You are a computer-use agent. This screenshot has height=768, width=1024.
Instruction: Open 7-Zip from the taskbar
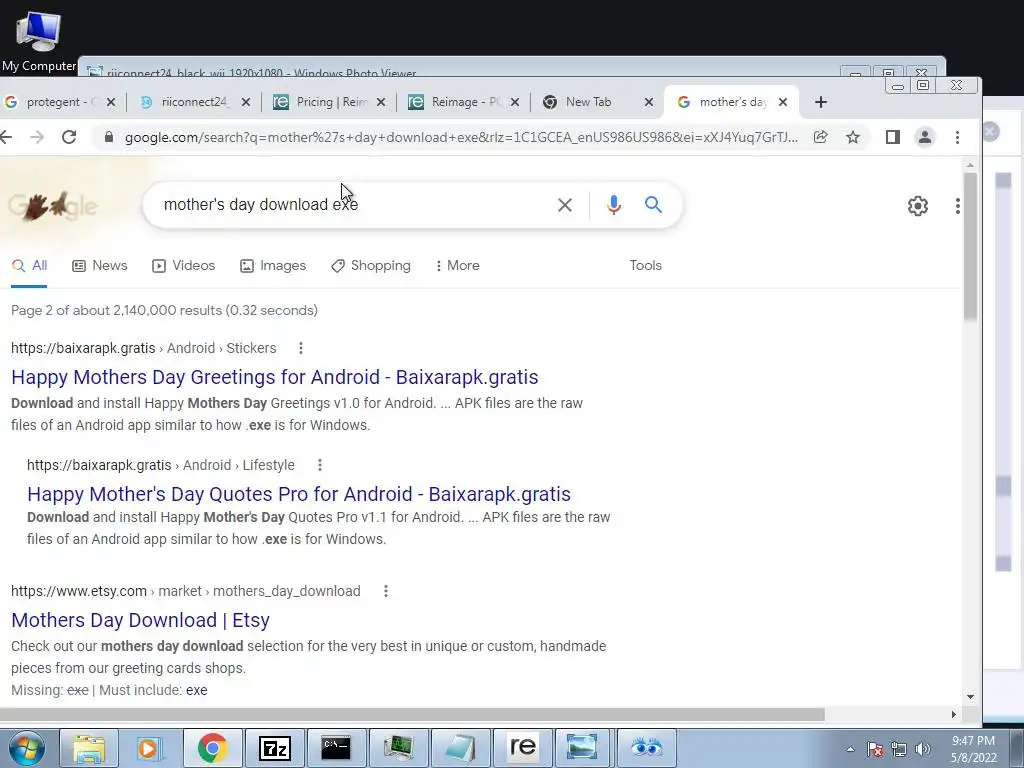pyautogui.click(x=274, y=748)
